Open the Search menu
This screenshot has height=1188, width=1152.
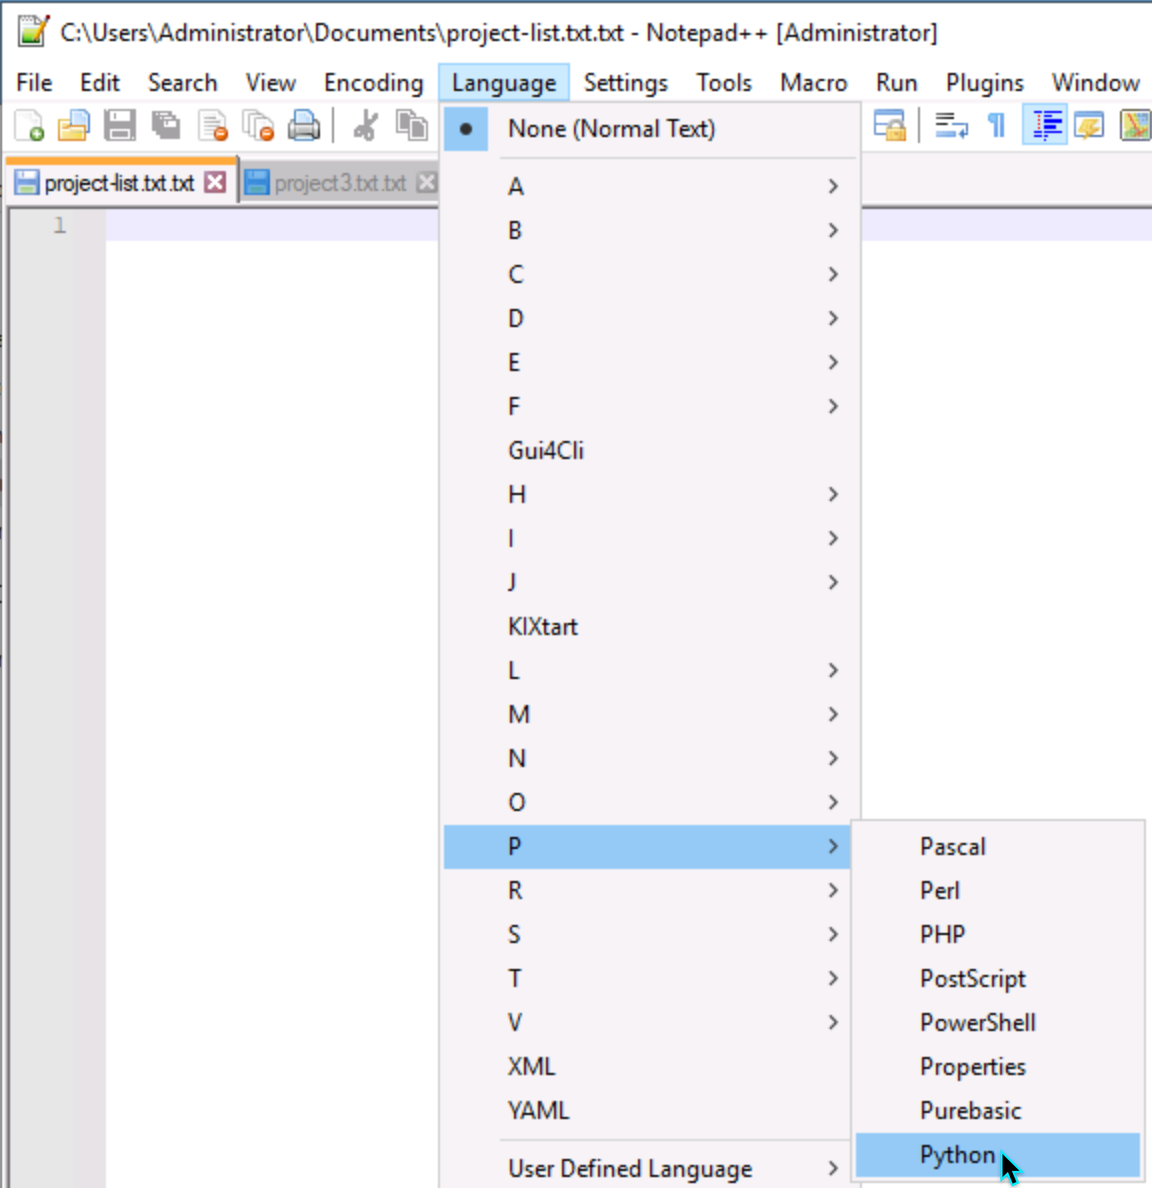pos(183,83)
